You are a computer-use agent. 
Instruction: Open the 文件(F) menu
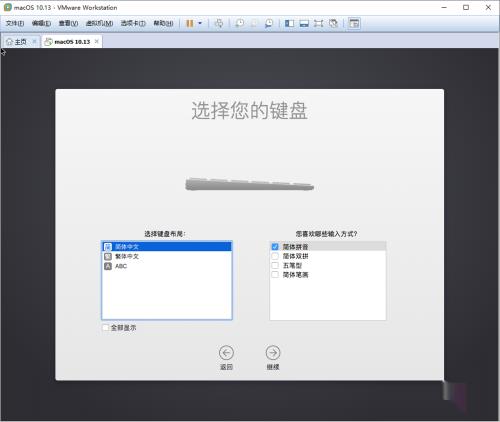pos(15,23)
